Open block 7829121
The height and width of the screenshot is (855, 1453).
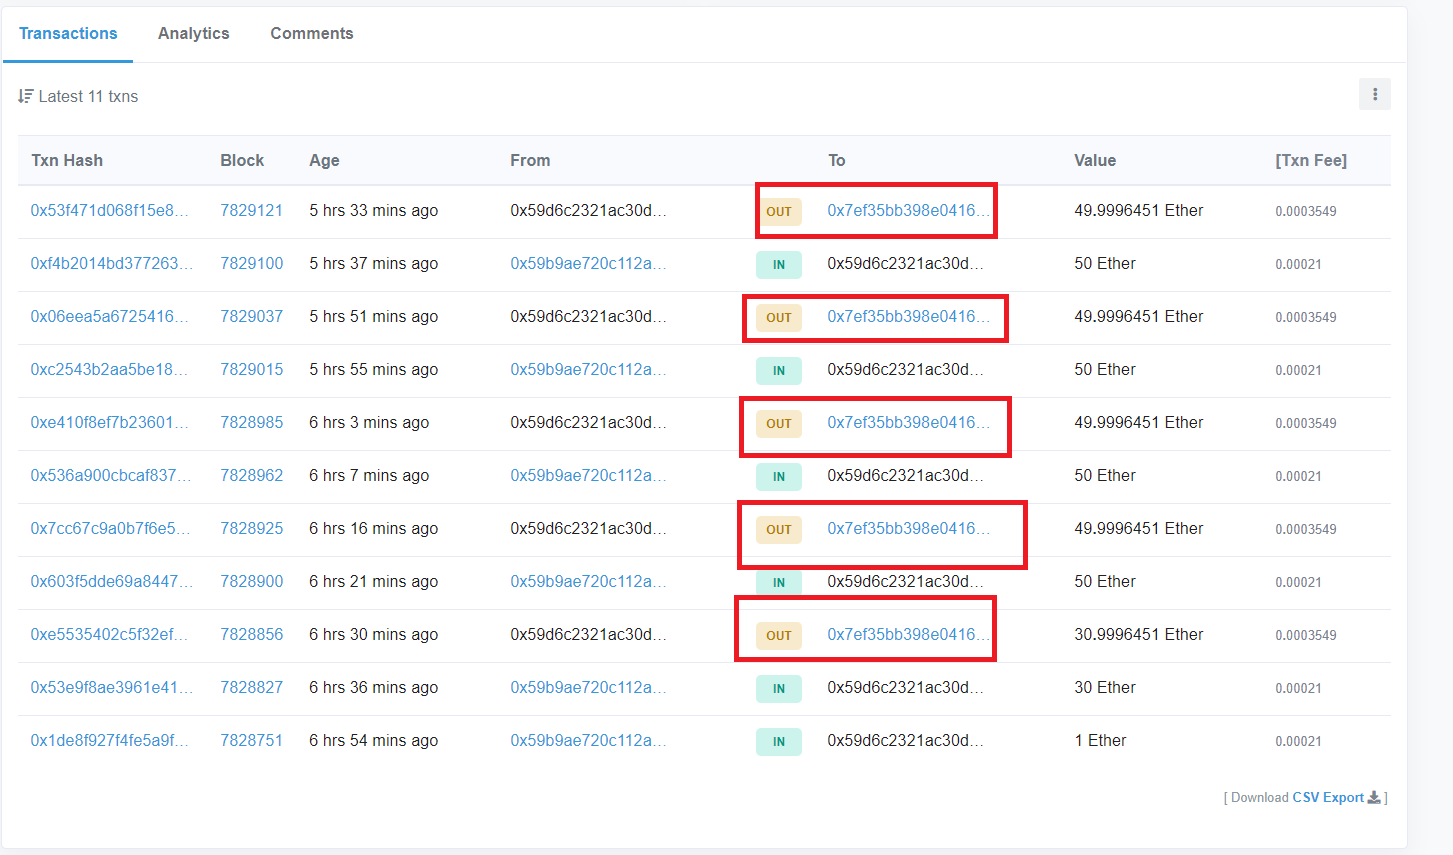tap(251, 210)
